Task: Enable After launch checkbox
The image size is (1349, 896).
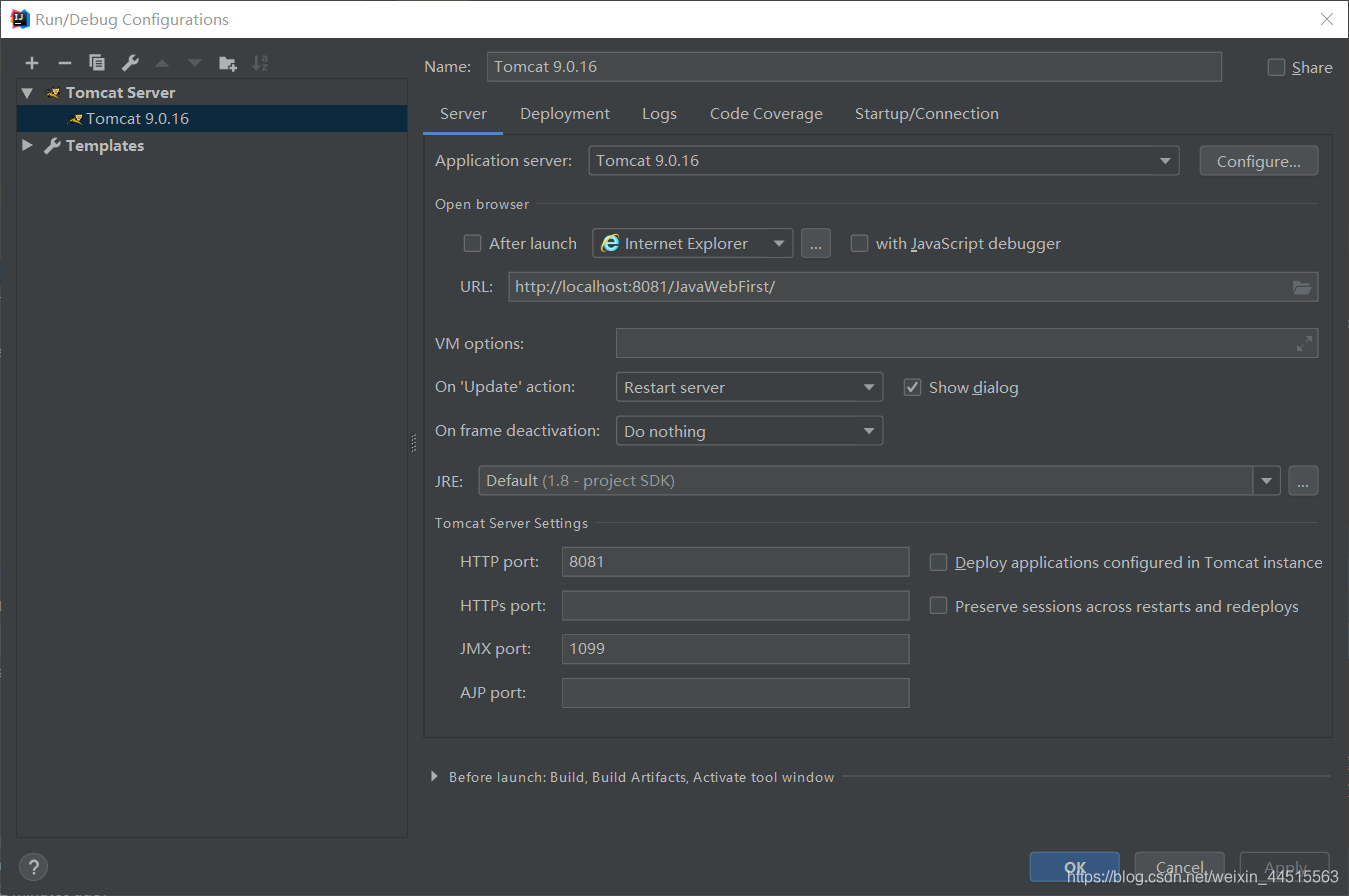Action: coord(473,243)
